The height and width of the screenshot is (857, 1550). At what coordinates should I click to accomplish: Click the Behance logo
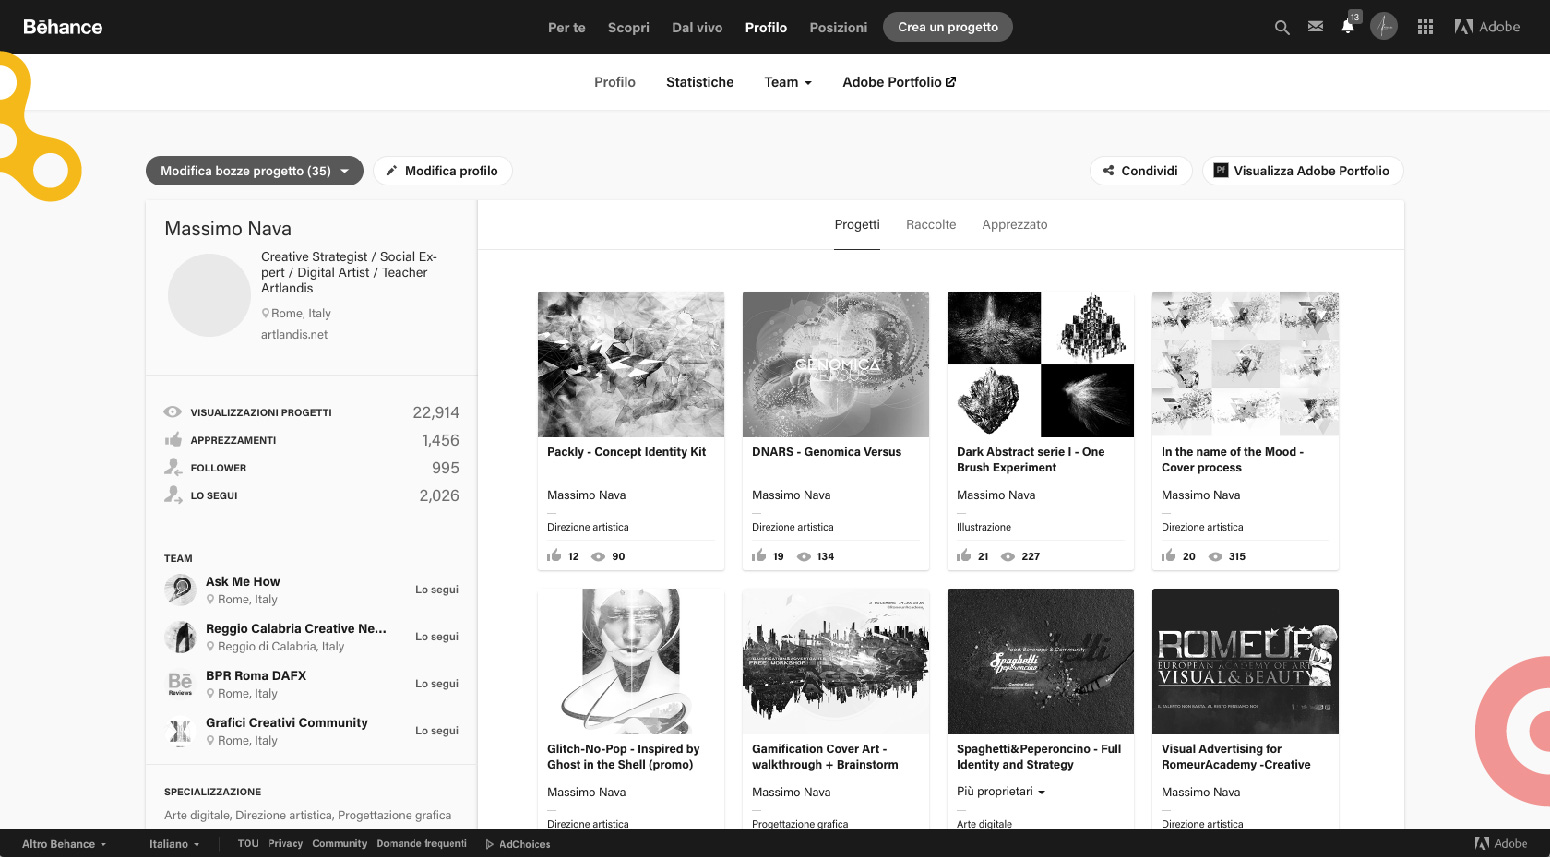[x=63, y=27]
